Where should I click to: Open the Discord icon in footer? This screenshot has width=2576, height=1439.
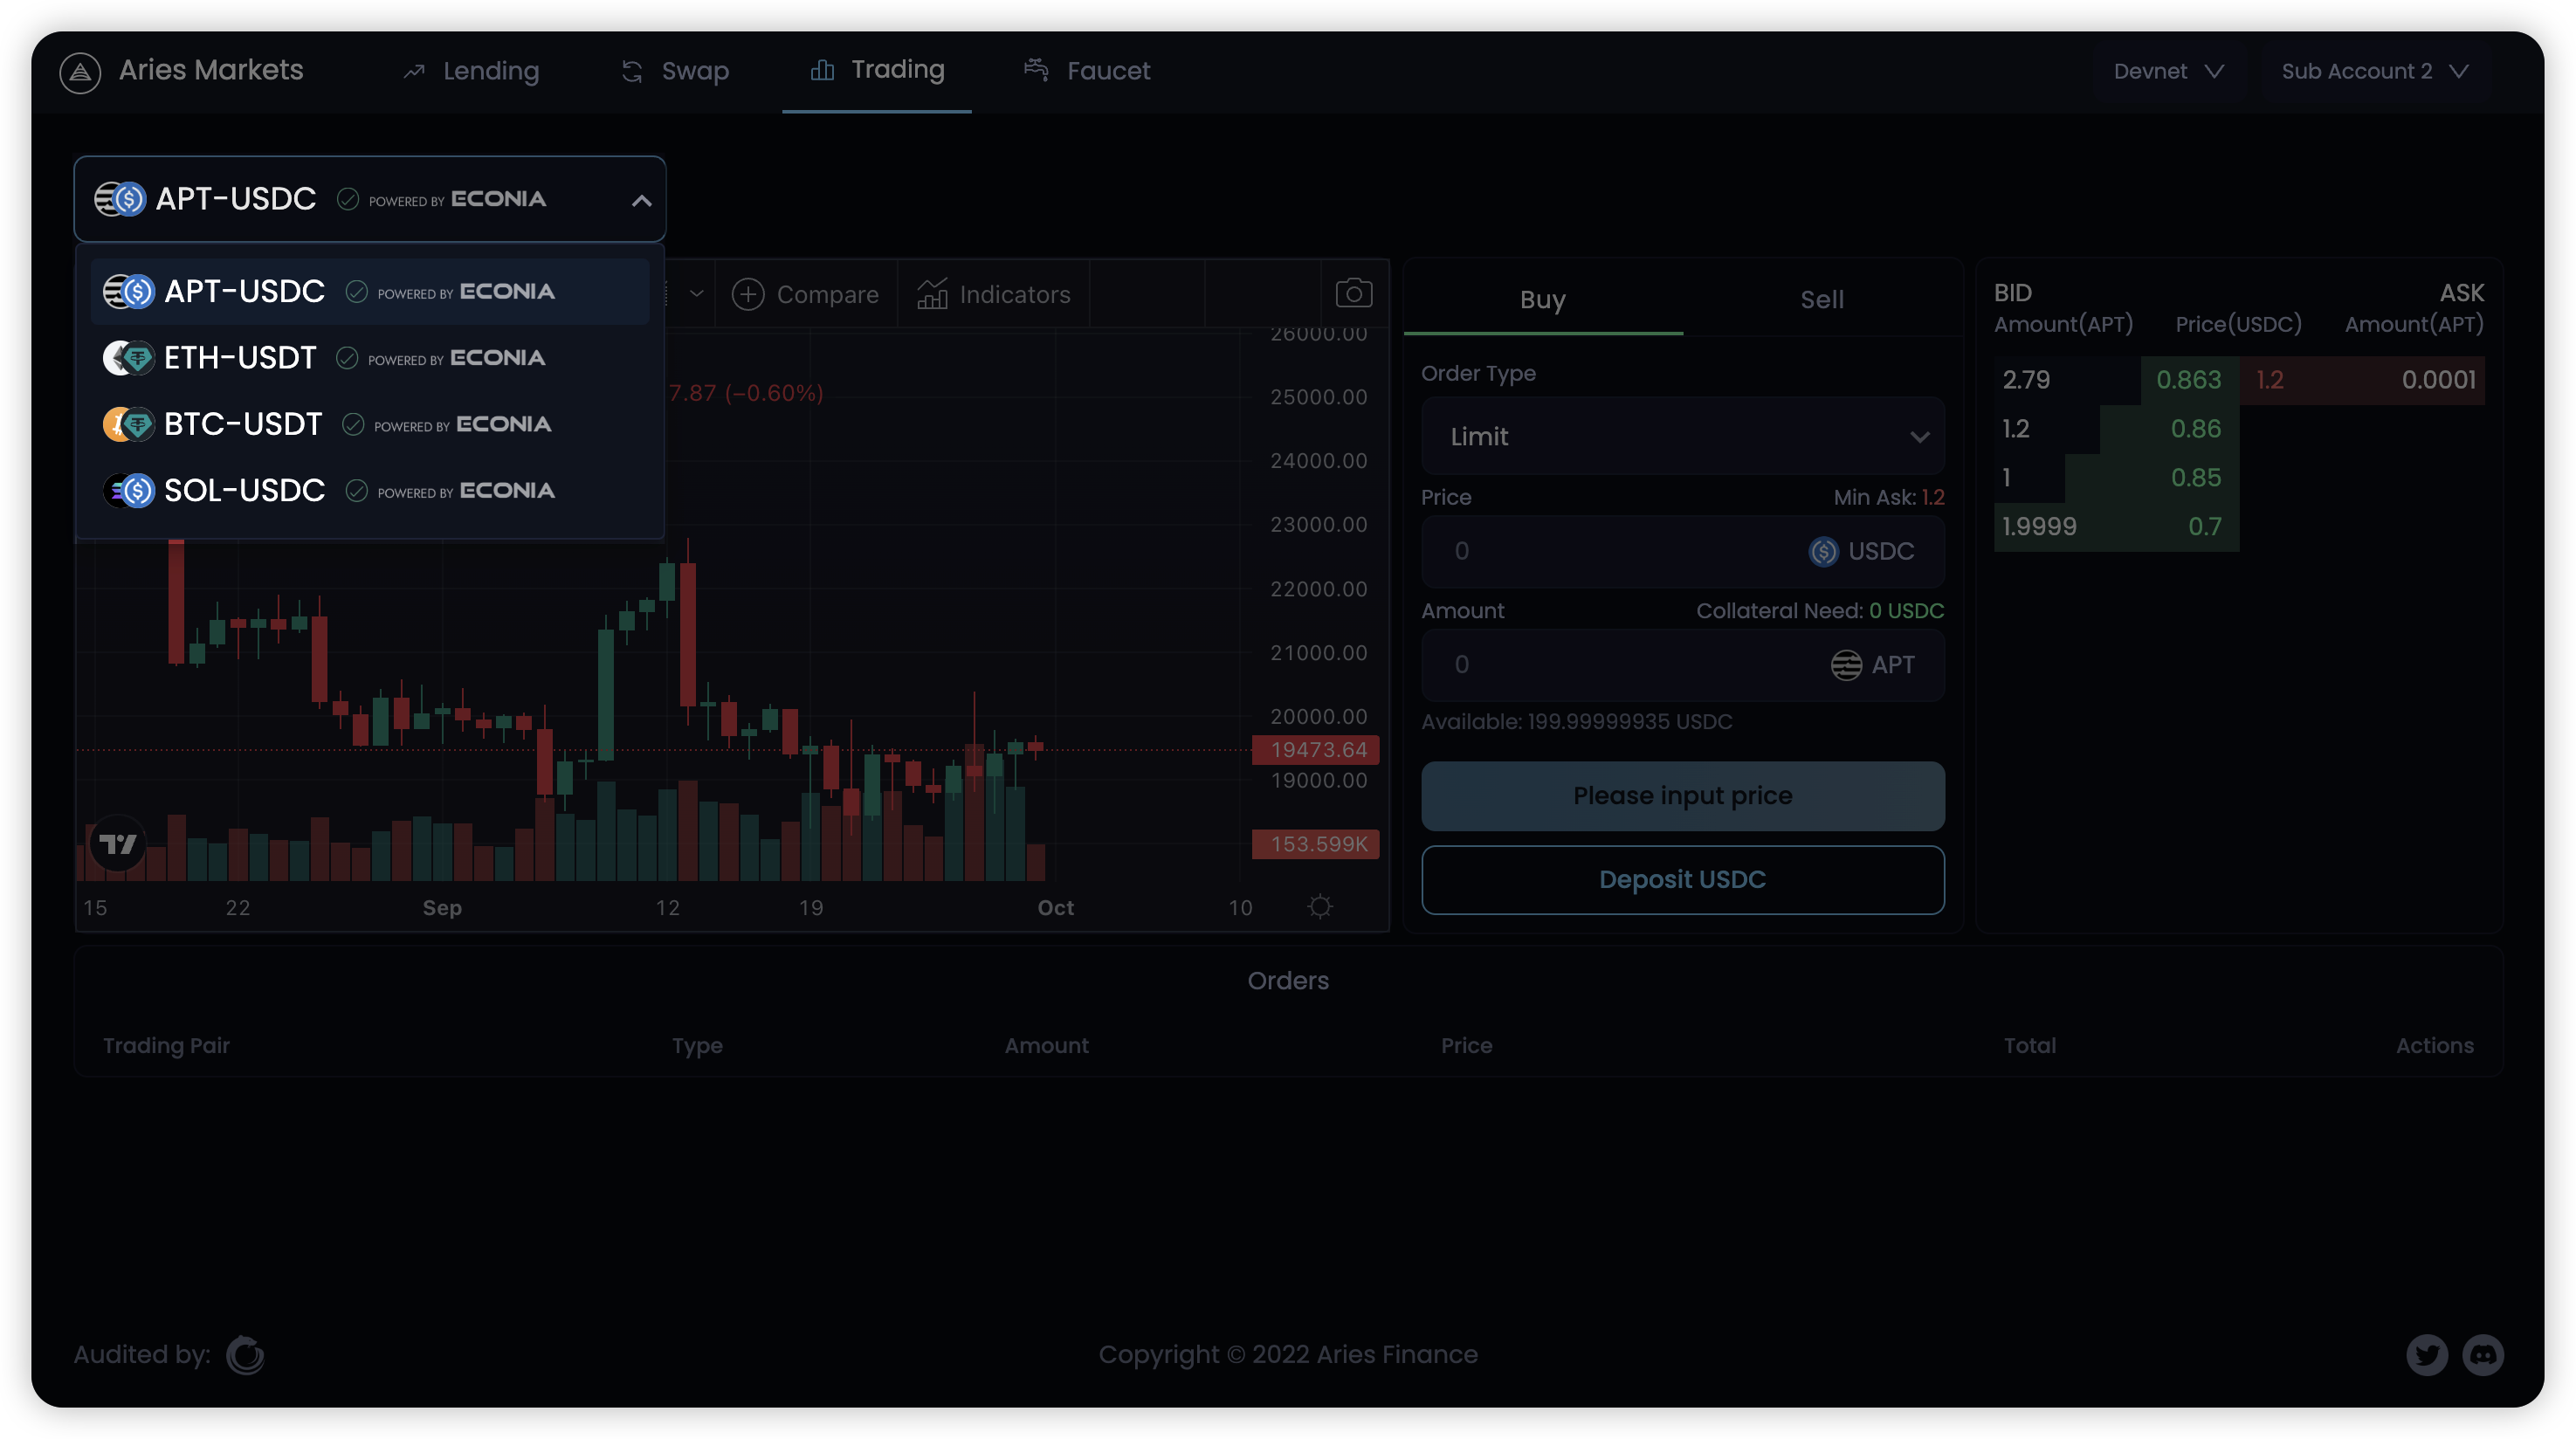click(2483, 1355)
